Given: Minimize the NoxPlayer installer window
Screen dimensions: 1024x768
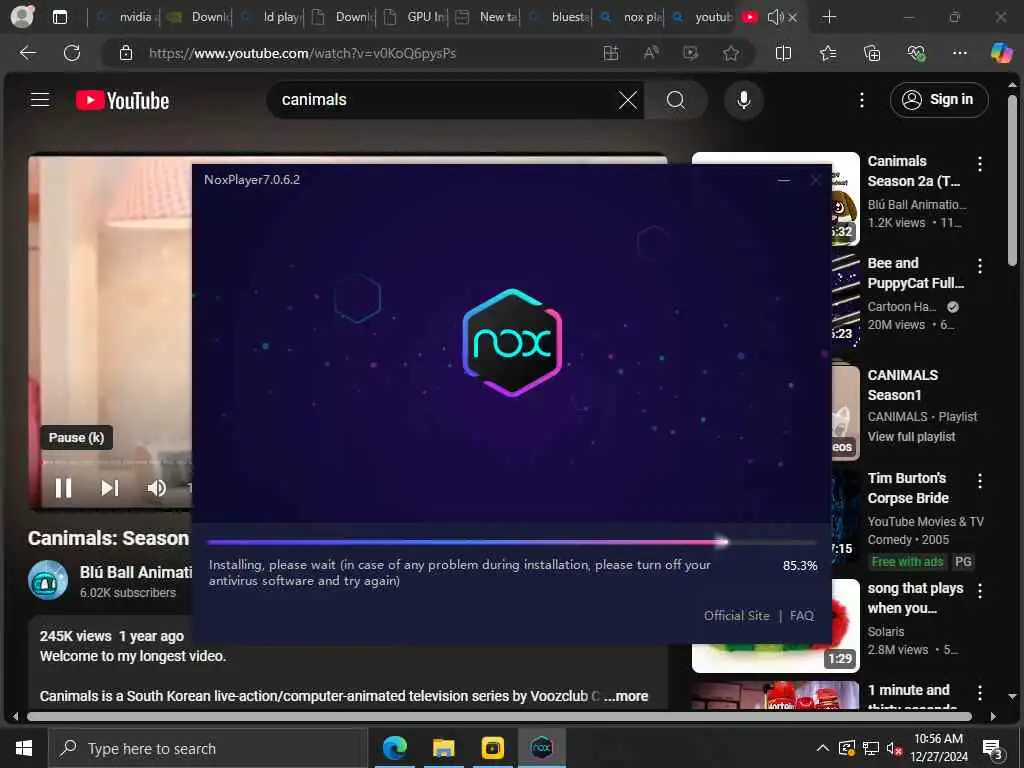Looking at the screenshot, I should click(784, 180).
